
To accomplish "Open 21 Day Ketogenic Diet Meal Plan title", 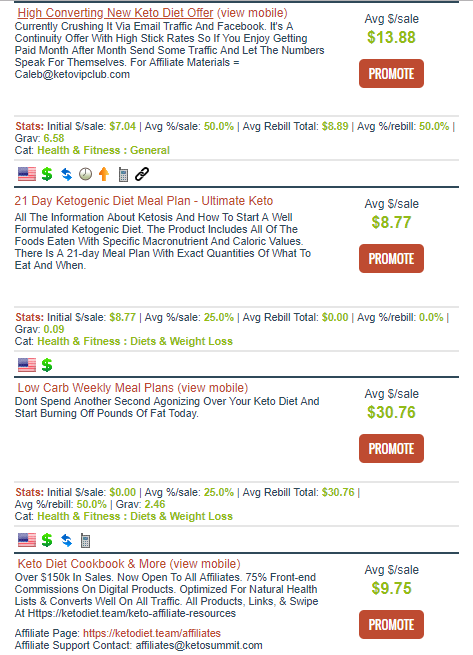I will (144, 201).
